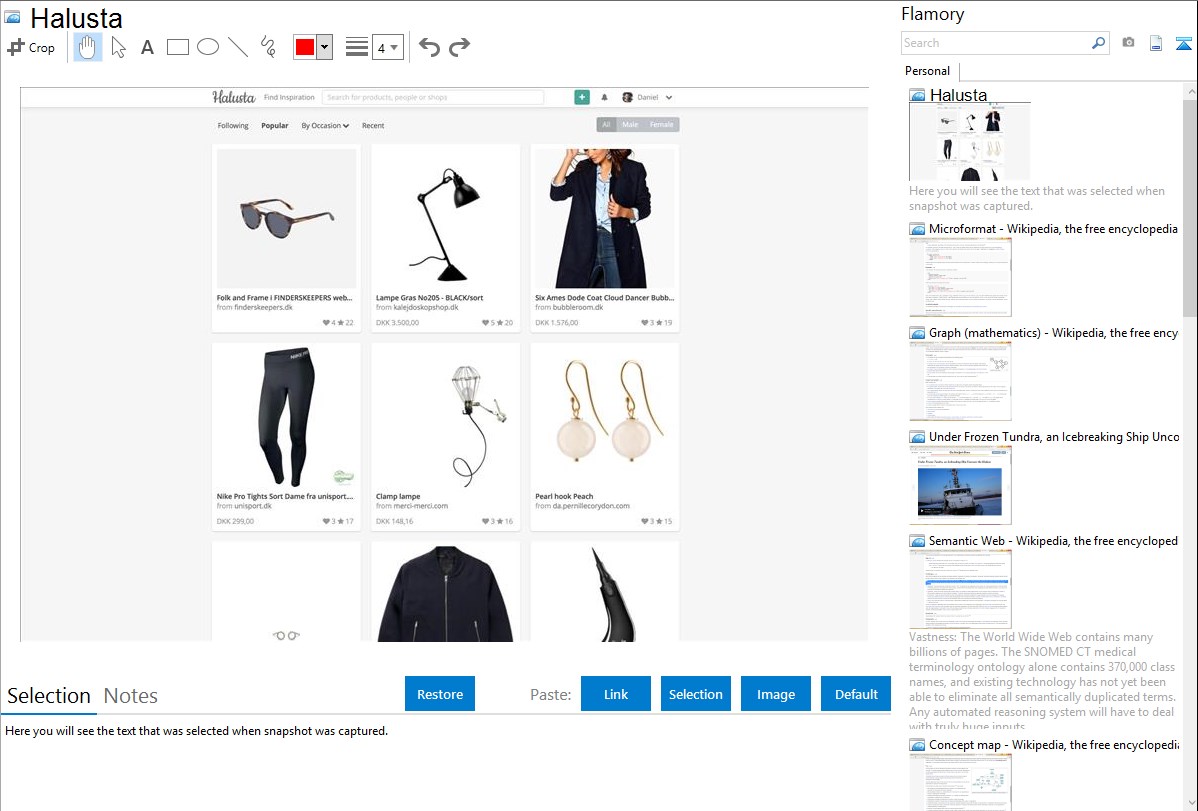1198x811 pixels.
Task: Click the Vastness description text under Semantic Web
Action: (x=1043, y=681)
